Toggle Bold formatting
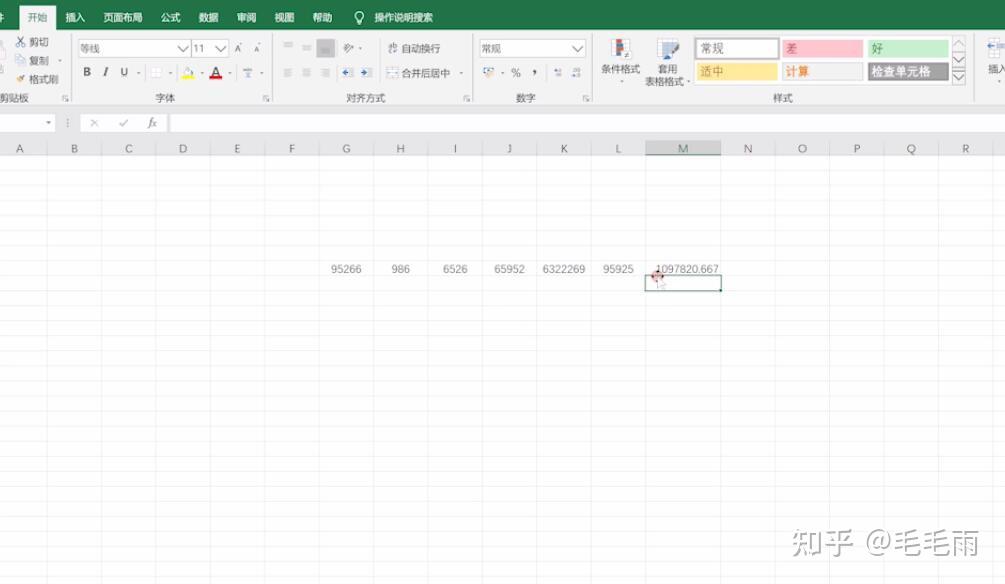Image resolution: width=1005 pixels, height=584 pixels. click(87, 72)
